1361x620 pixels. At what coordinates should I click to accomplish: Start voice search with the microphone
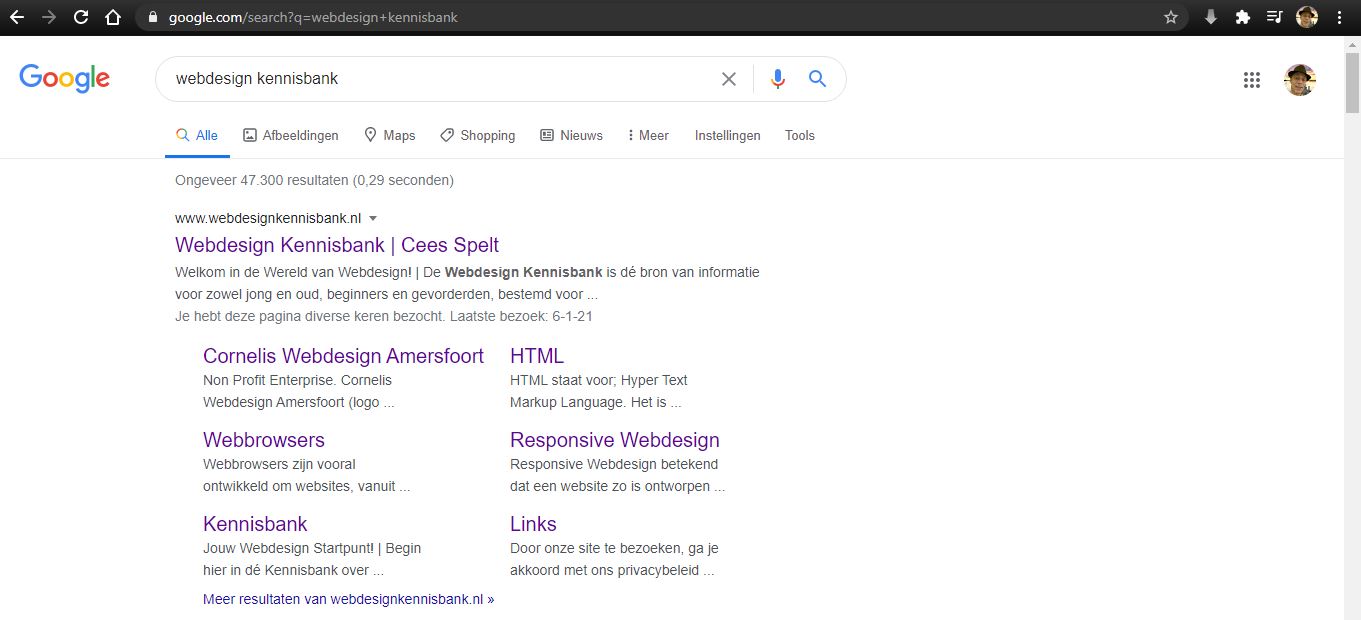tap(778, 79)
